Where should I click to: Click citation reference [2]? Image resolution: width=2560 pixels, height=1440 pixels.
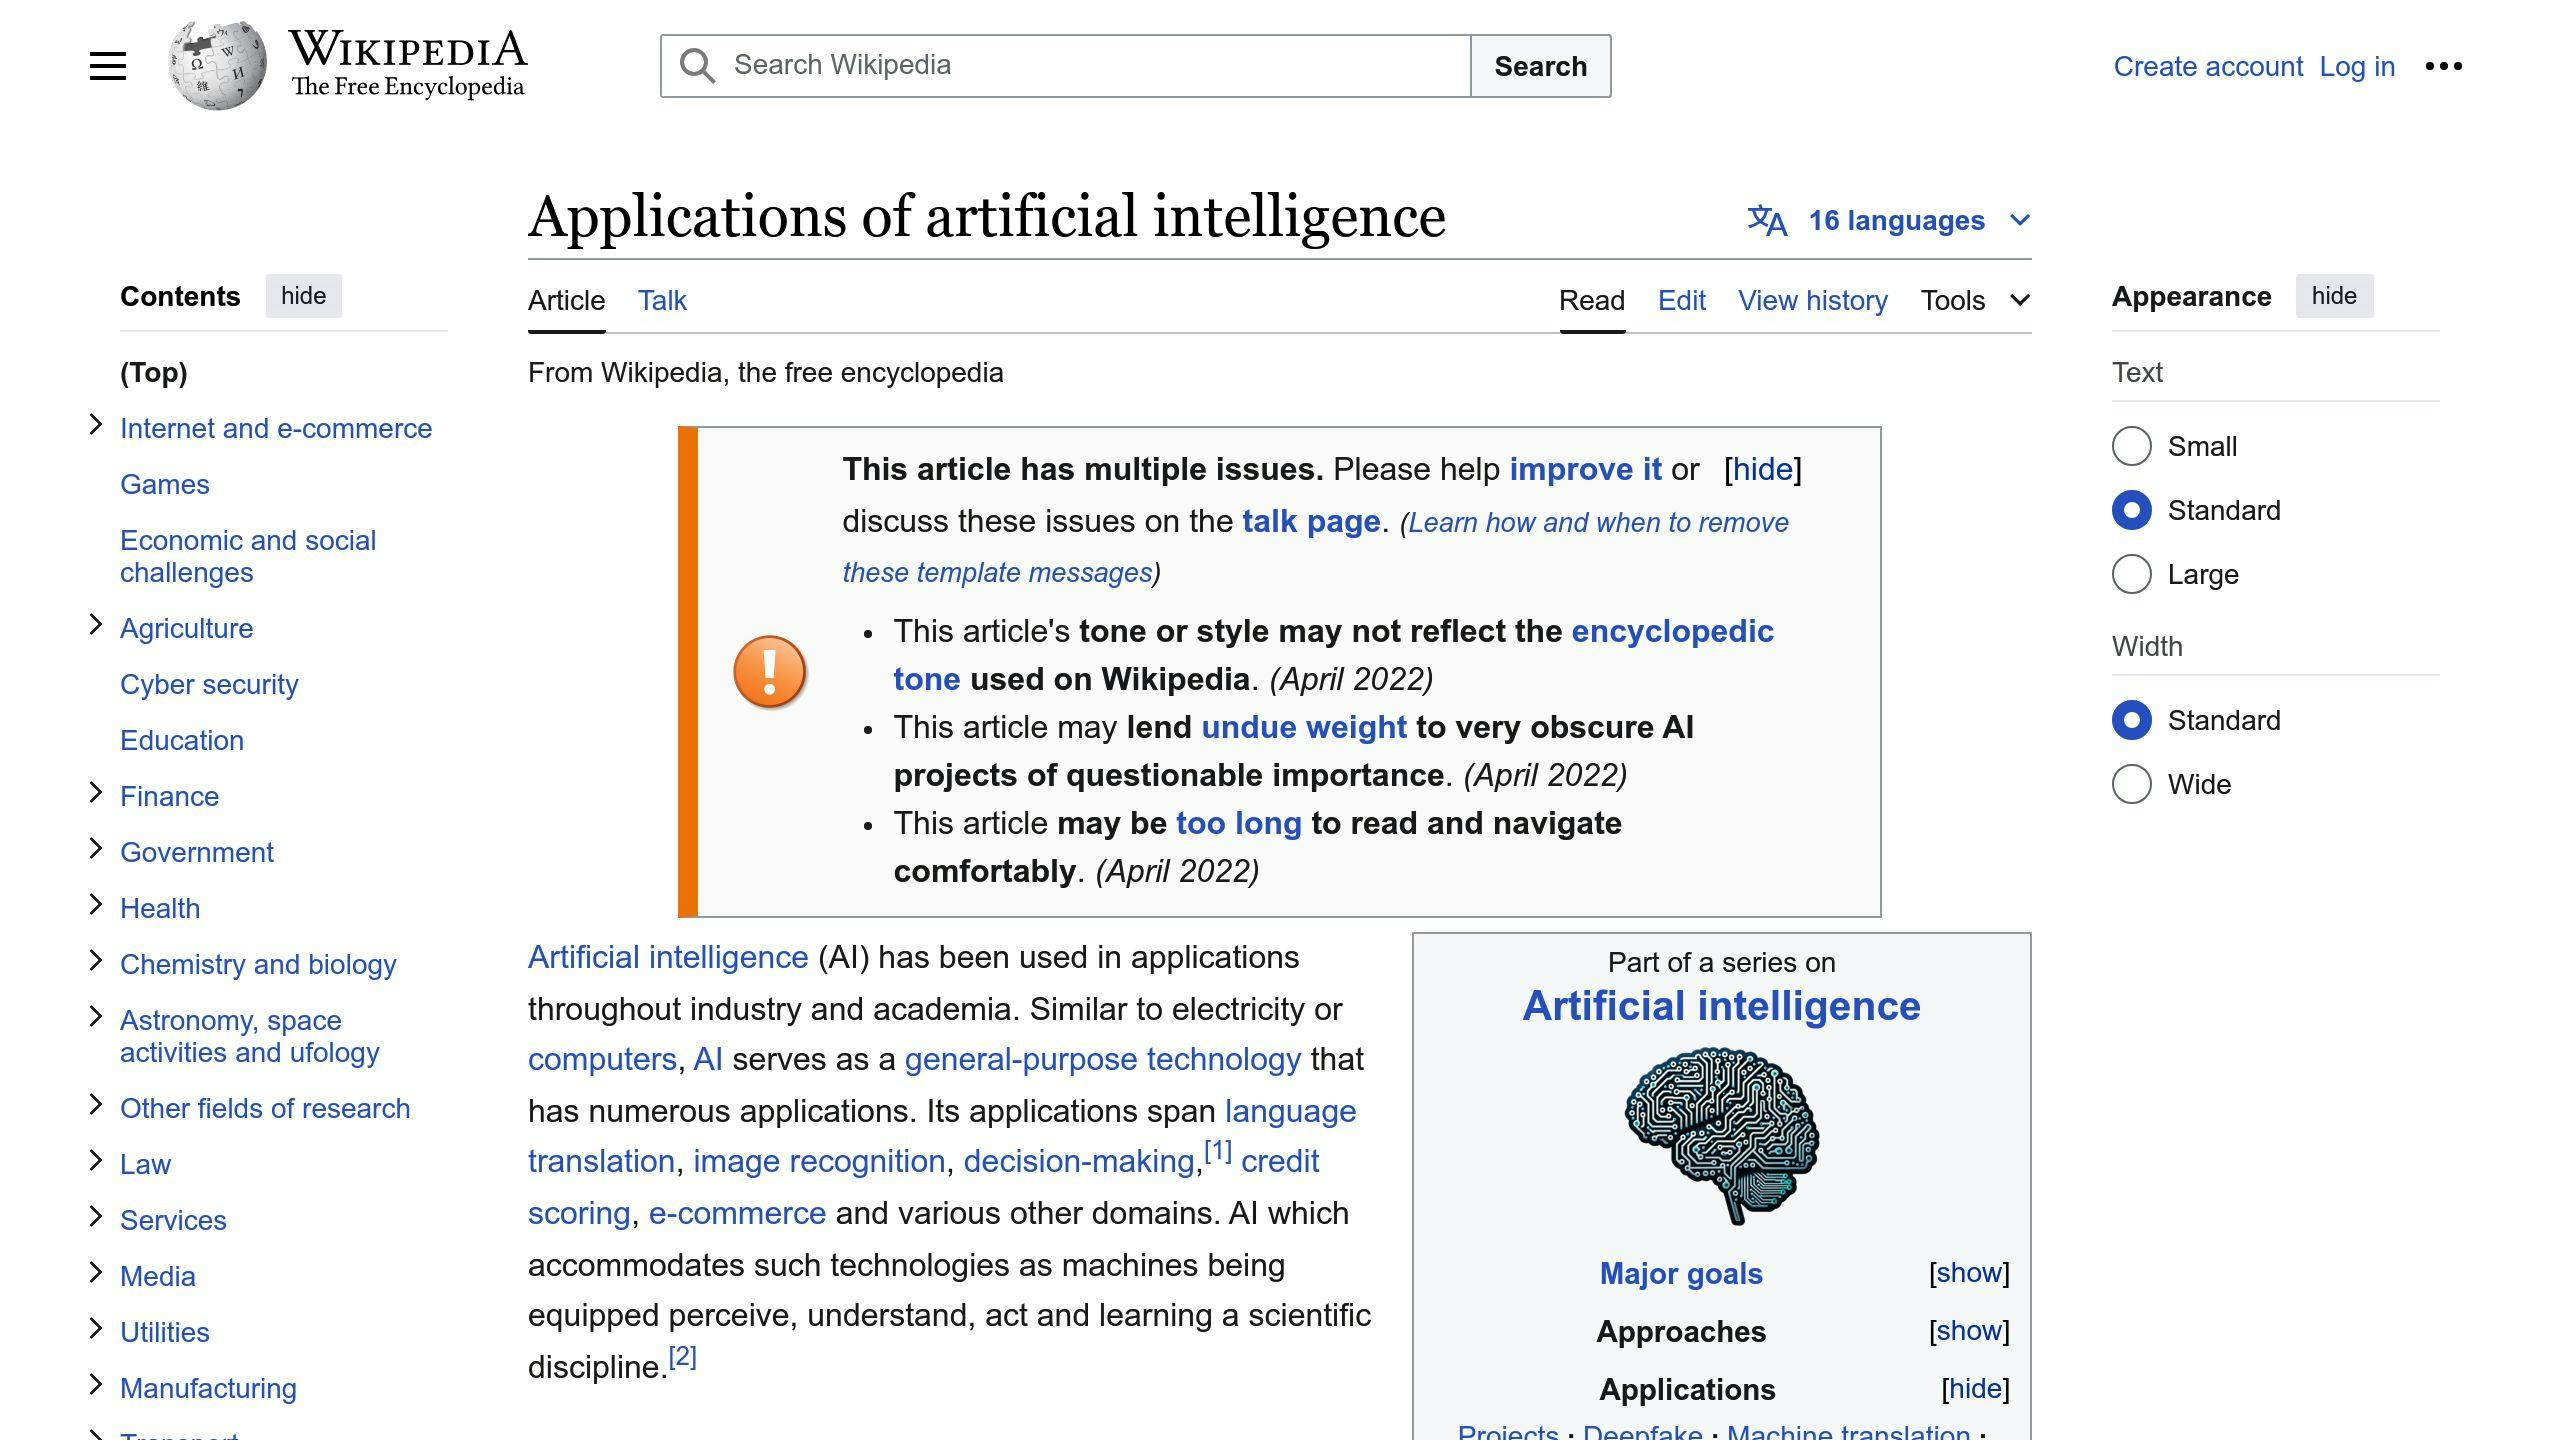point(682,1357)
